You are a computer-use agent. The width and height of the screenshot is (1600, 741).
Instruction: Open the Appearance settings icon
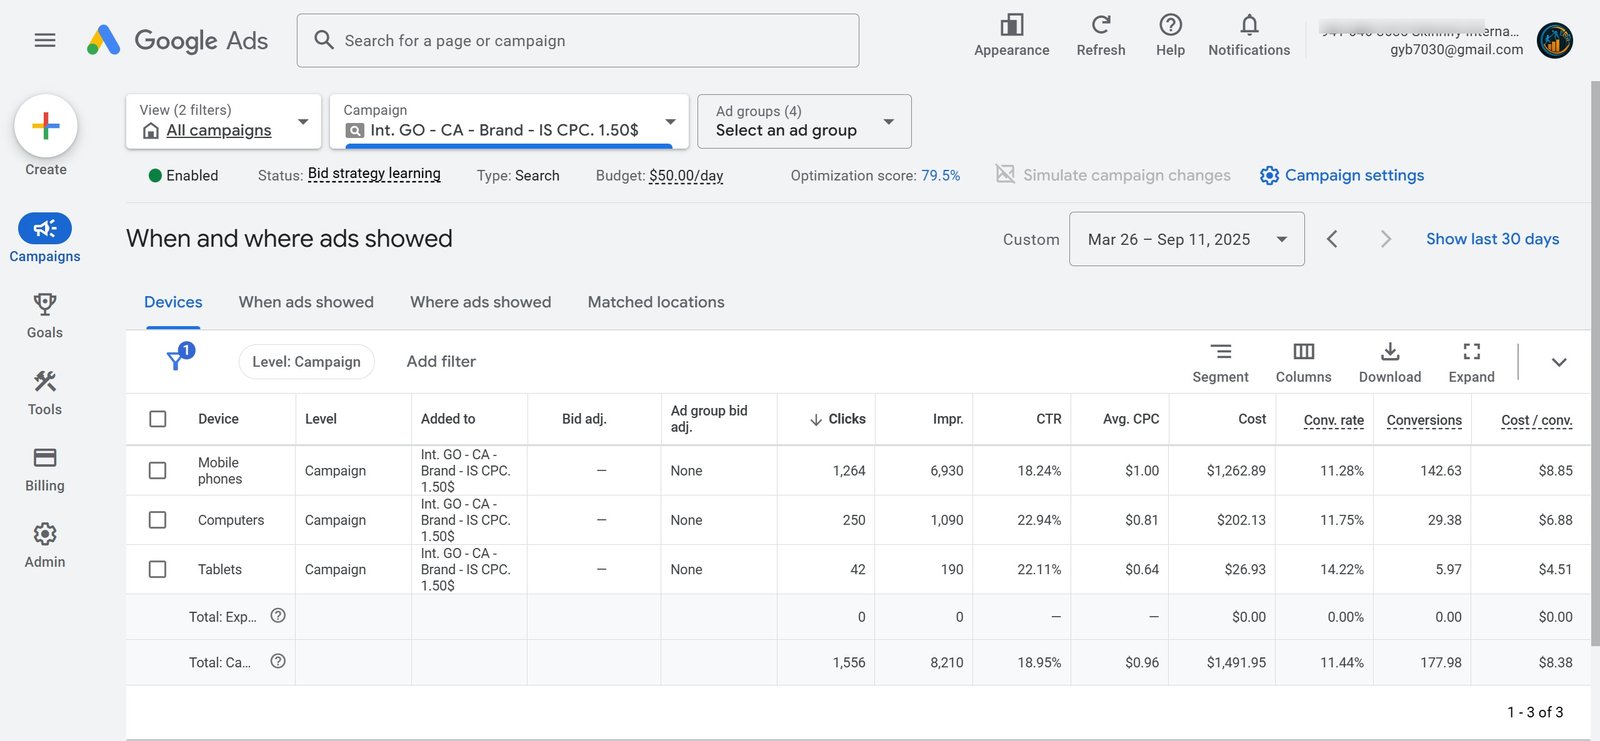click(1012, 36)
